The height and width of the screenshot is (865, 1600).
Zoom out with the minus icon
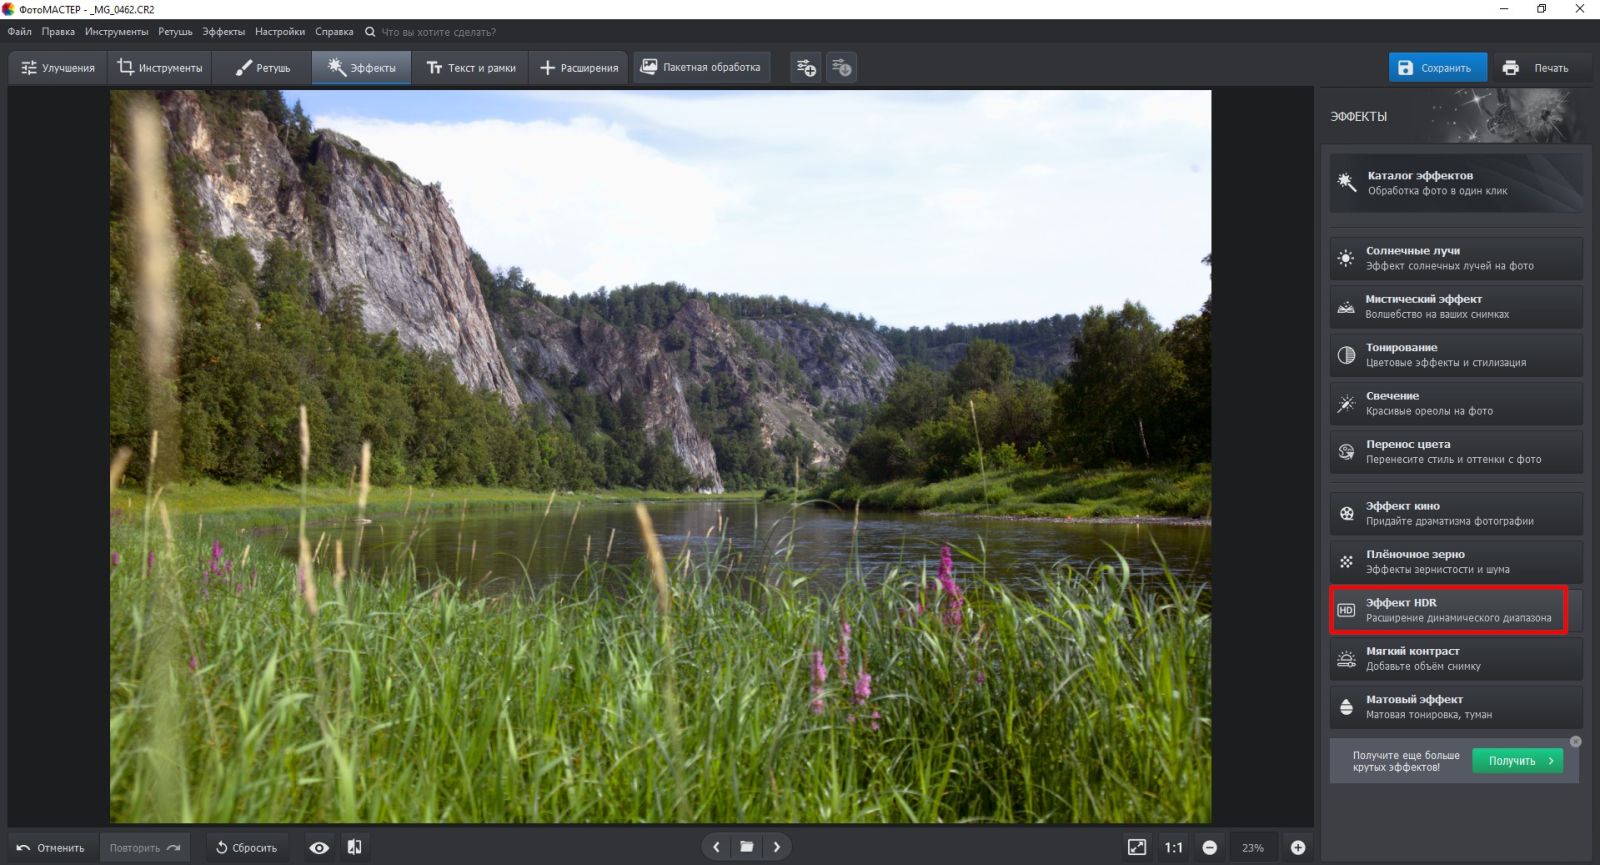(1209, 848)
